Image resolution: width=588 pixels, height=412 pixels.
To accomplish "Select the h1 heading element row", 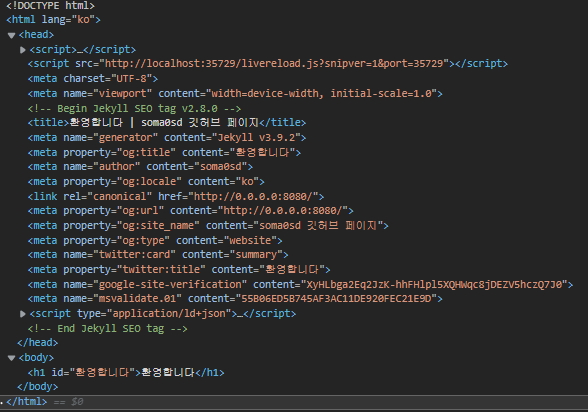I will (126, 372).
